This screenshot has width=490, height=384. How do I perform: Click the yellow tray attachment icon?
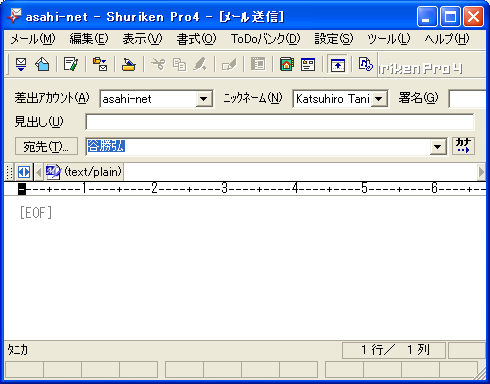[128, 64]
